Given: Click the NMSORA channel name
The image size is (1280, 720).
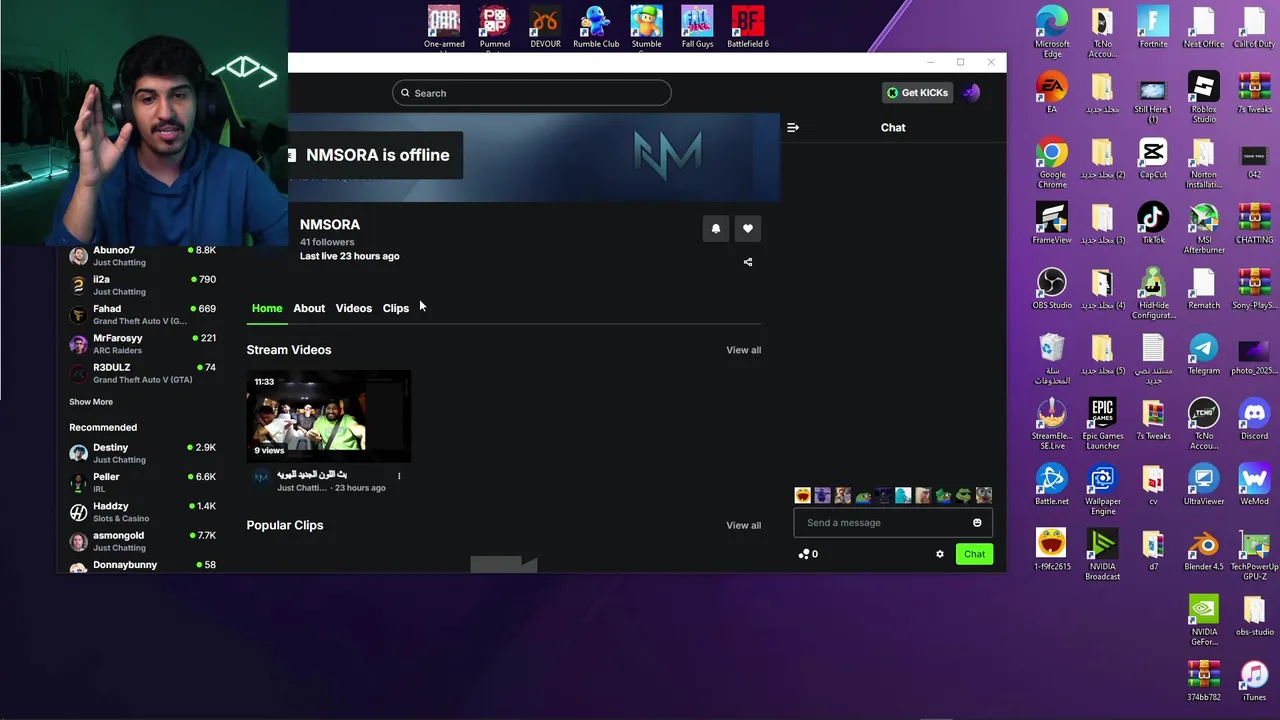Looking at the screenshot, I should click(x=330, y=225).
